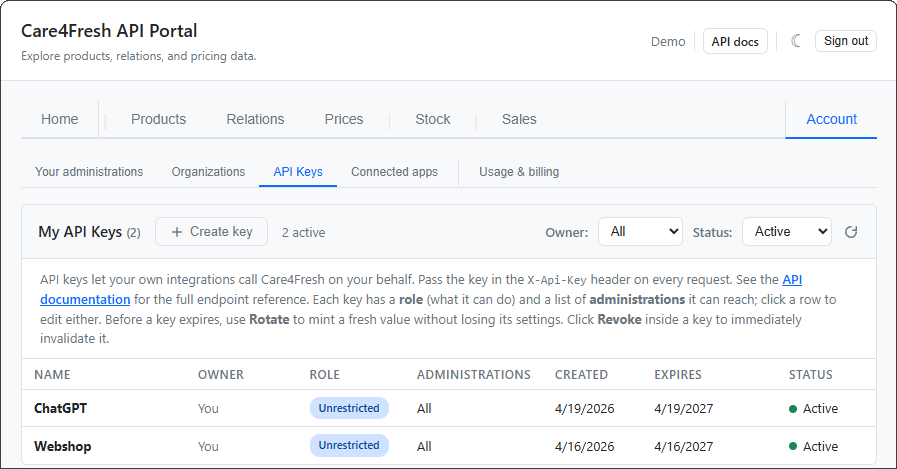Click the Care4Fresh API Portal title
The height and width of the screenshot is (469, 897).
coord(109,30)
